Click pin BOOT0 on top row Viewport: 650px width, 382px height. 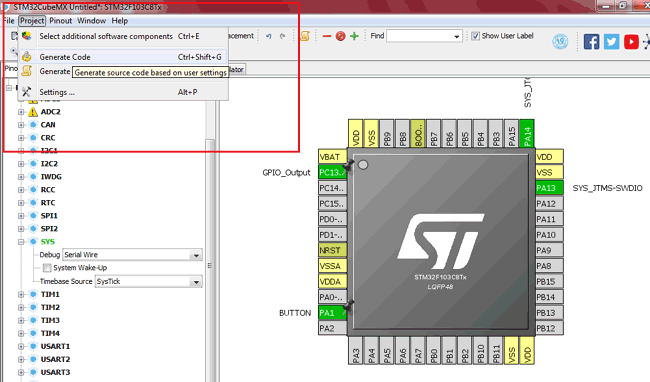pos(418,133)
